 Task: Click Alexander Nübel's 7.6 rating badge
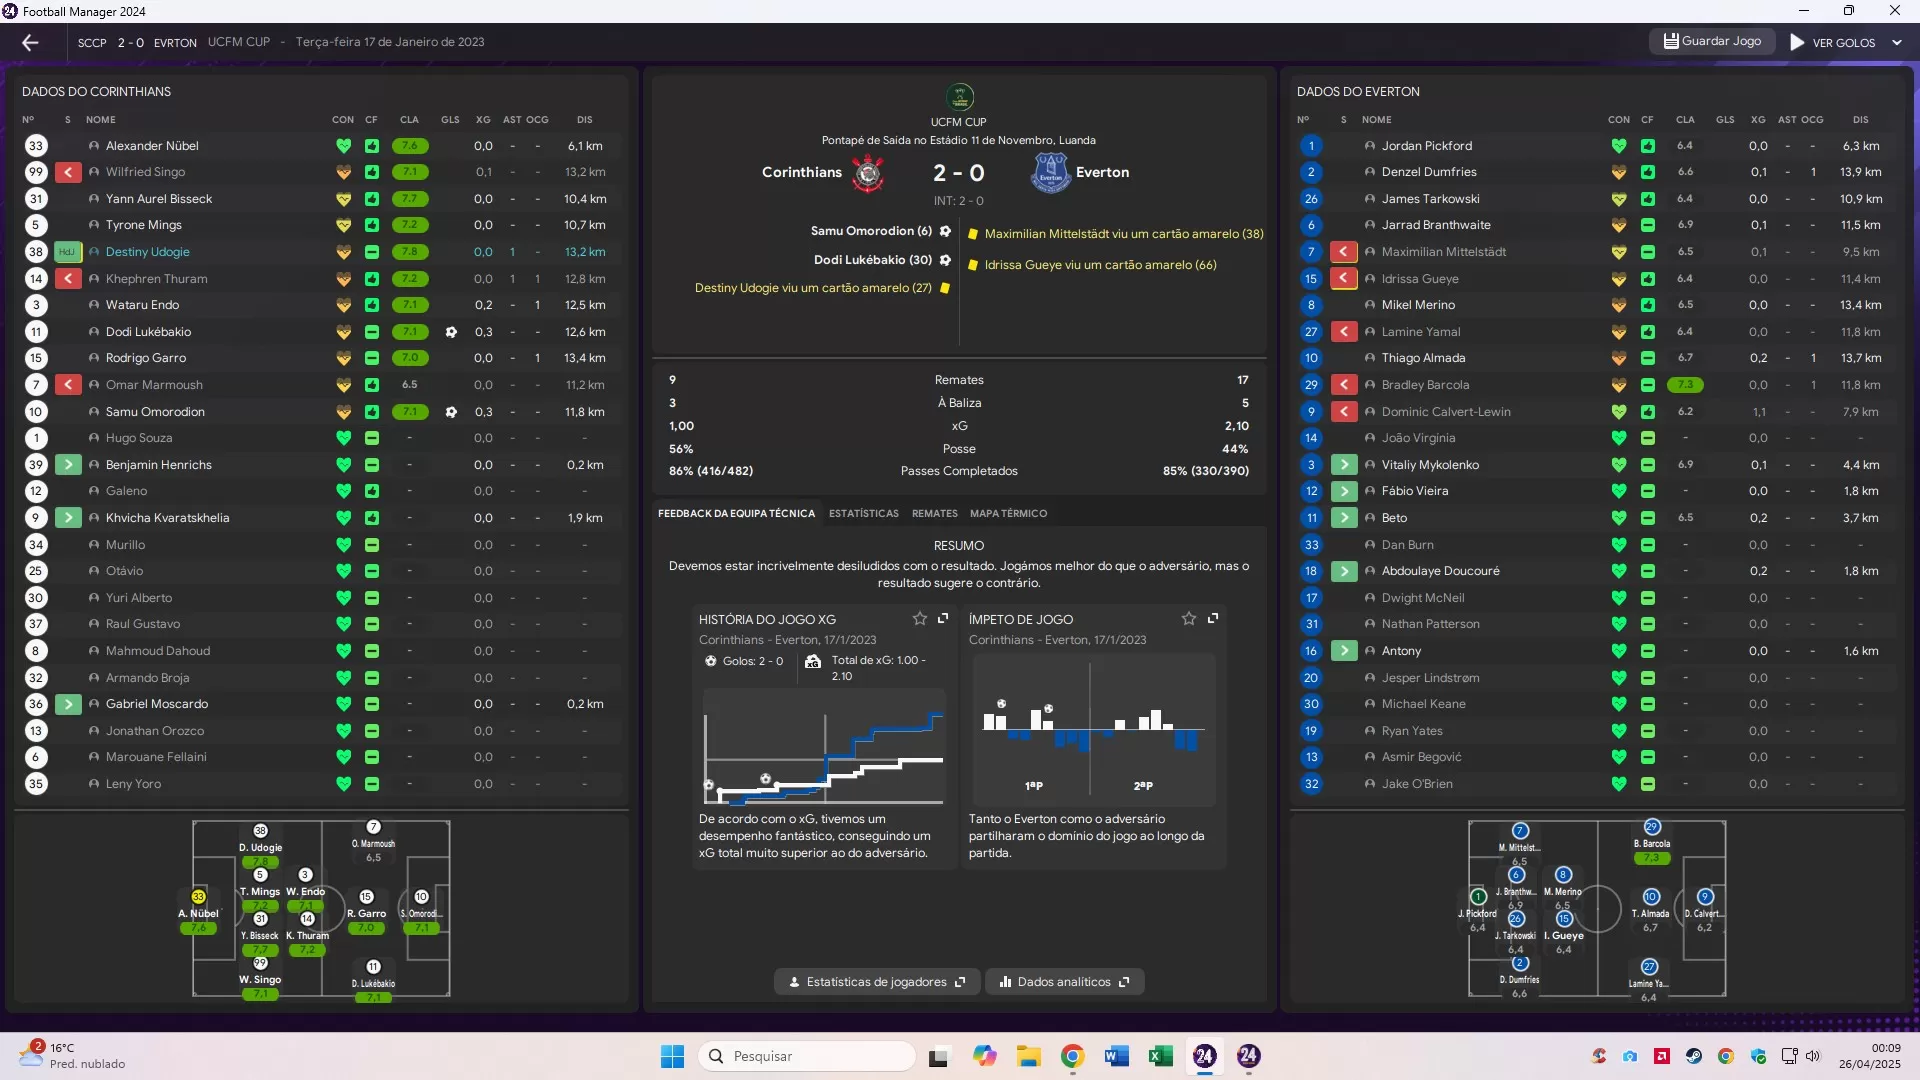[410, 146]
